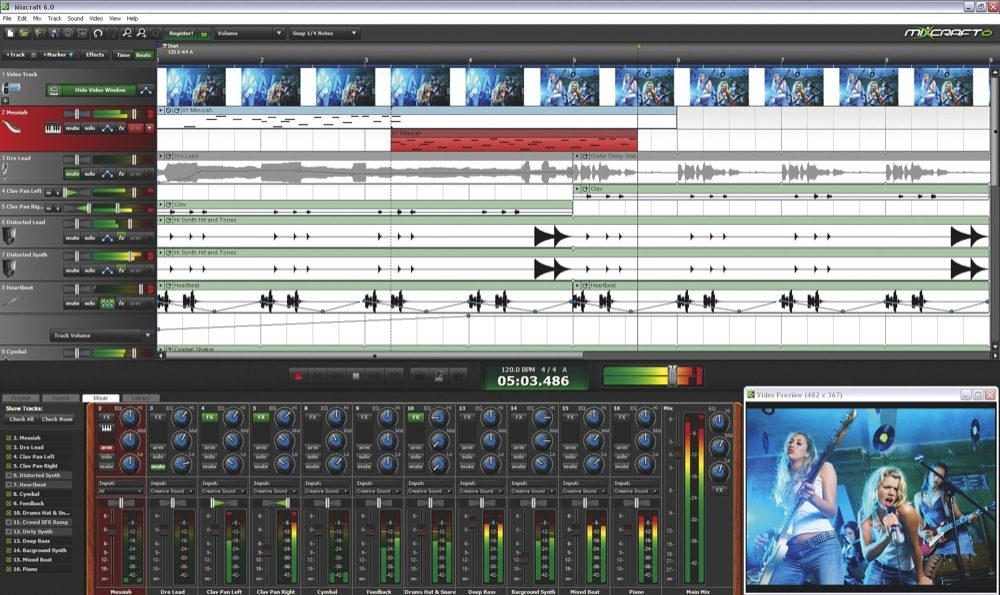Click the piano keyboard icon on Messiah track
The image size is (1000, 595).
point(53,128)
